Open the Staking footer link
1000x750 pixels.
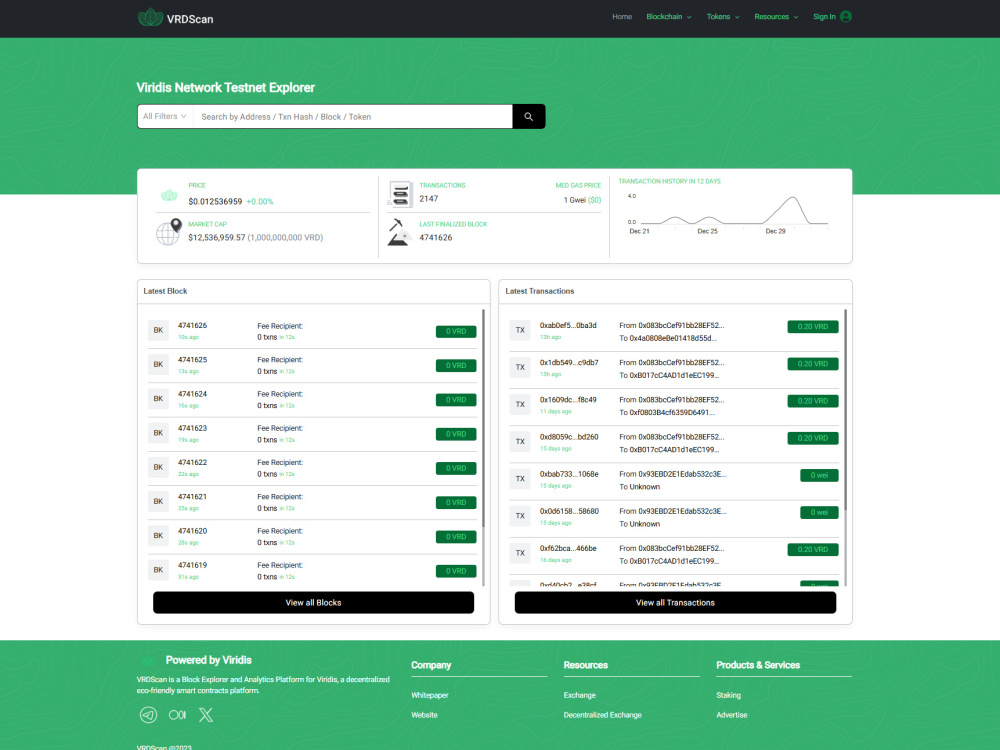pyautogui.click(x=728, y=695)
